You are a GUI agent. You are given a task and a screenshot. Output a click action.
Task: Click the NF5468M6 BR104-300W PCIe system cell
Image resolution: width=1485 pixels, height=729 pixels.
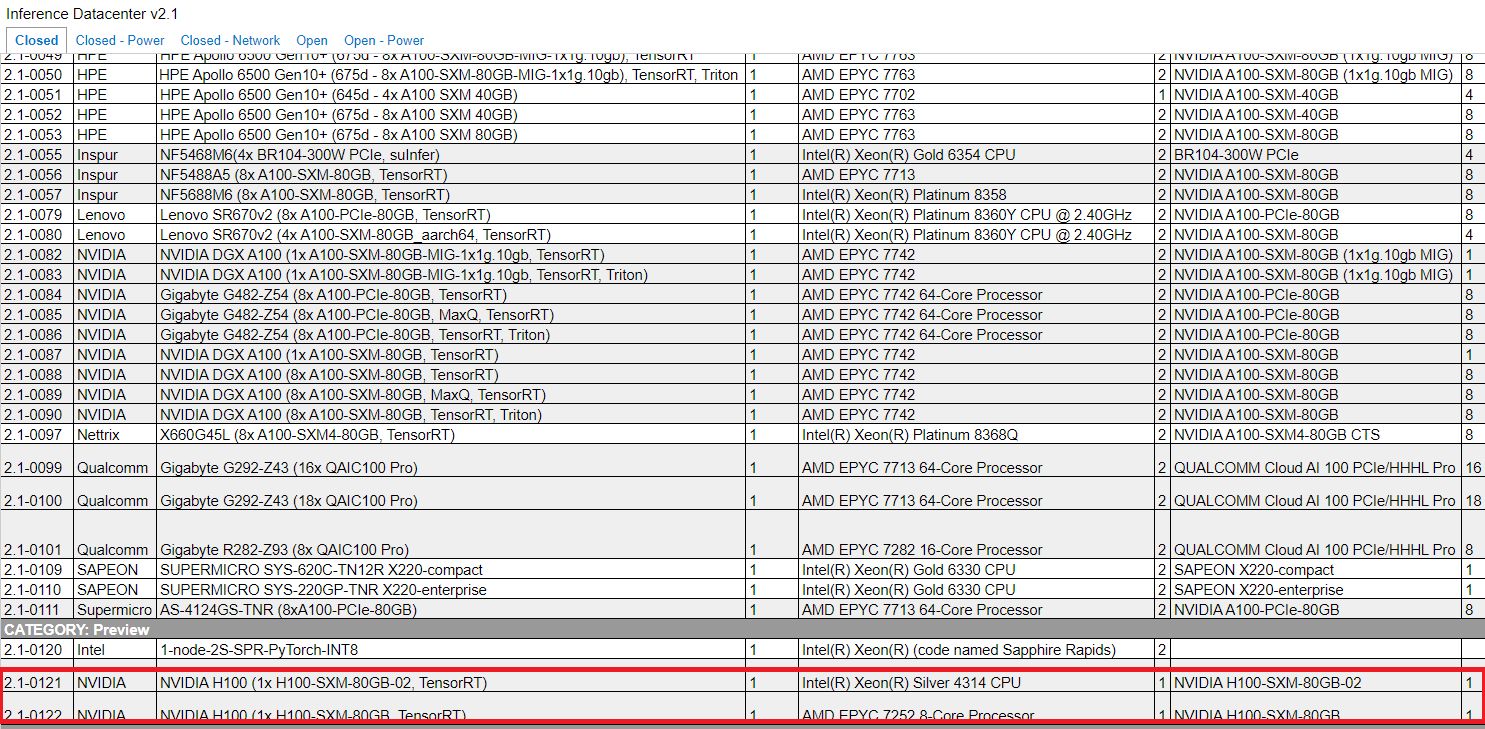click(299, 155)
